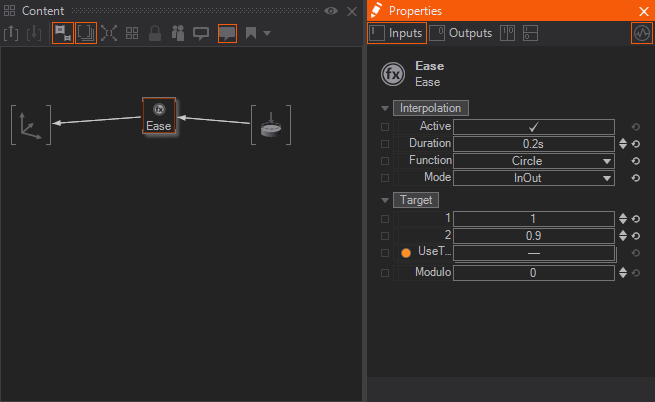
Task: Tick the small checkbox left of Duration
Action: coord(385,144)
